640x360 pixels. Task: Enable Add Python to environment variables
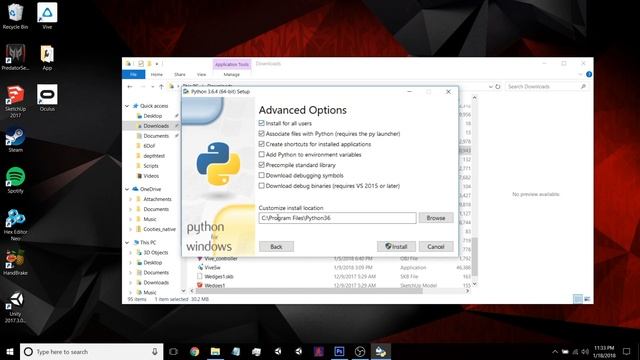[262, 154]
